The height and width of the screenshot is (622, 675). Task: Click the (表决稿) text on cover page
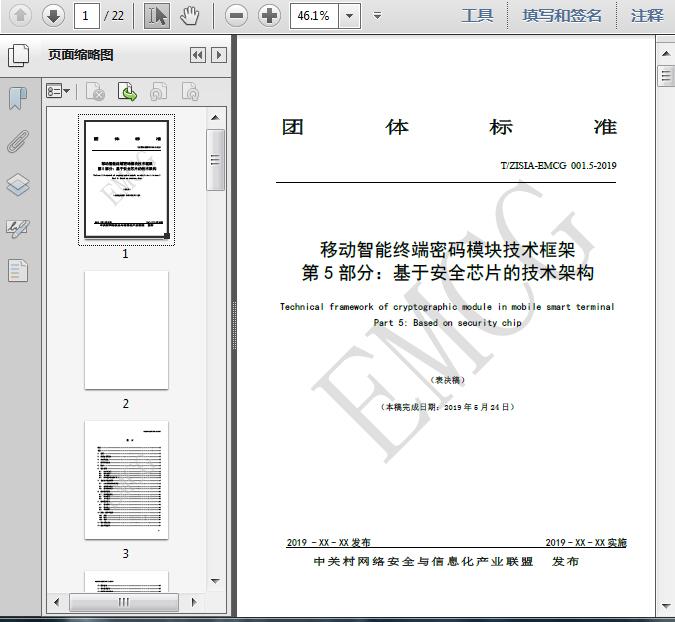(448, 380)
